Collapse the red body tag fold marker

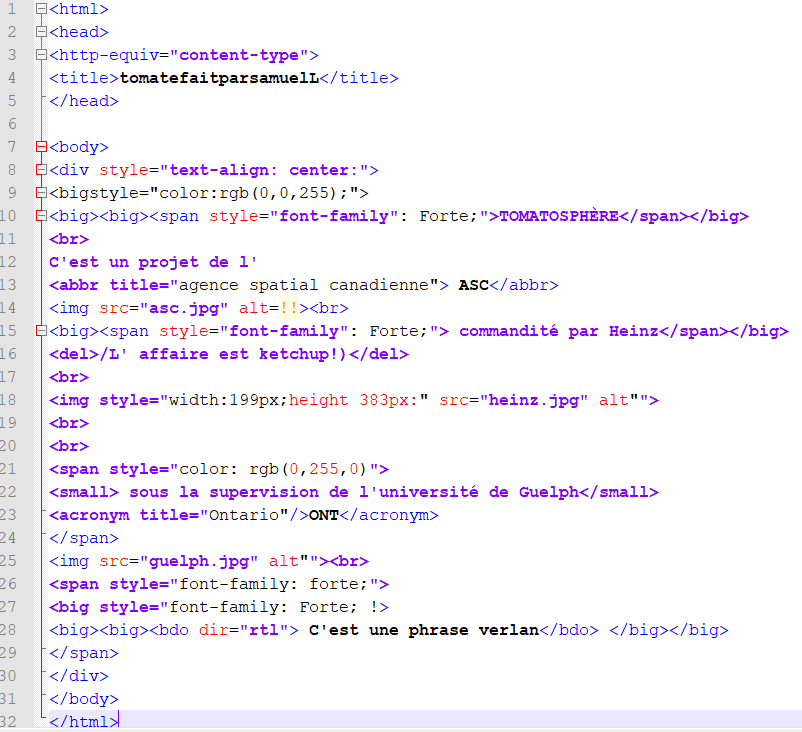[41, 147]
